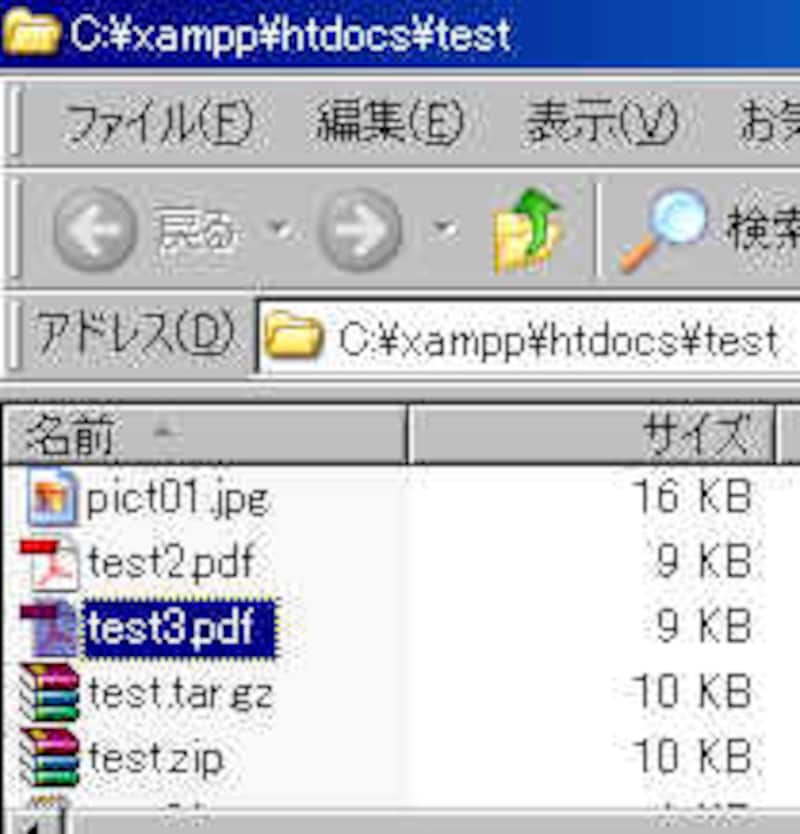Viewport: 800px width, 834px height.
Task: Click the test.tar.gz archive icon
Action: pos(49,692)
